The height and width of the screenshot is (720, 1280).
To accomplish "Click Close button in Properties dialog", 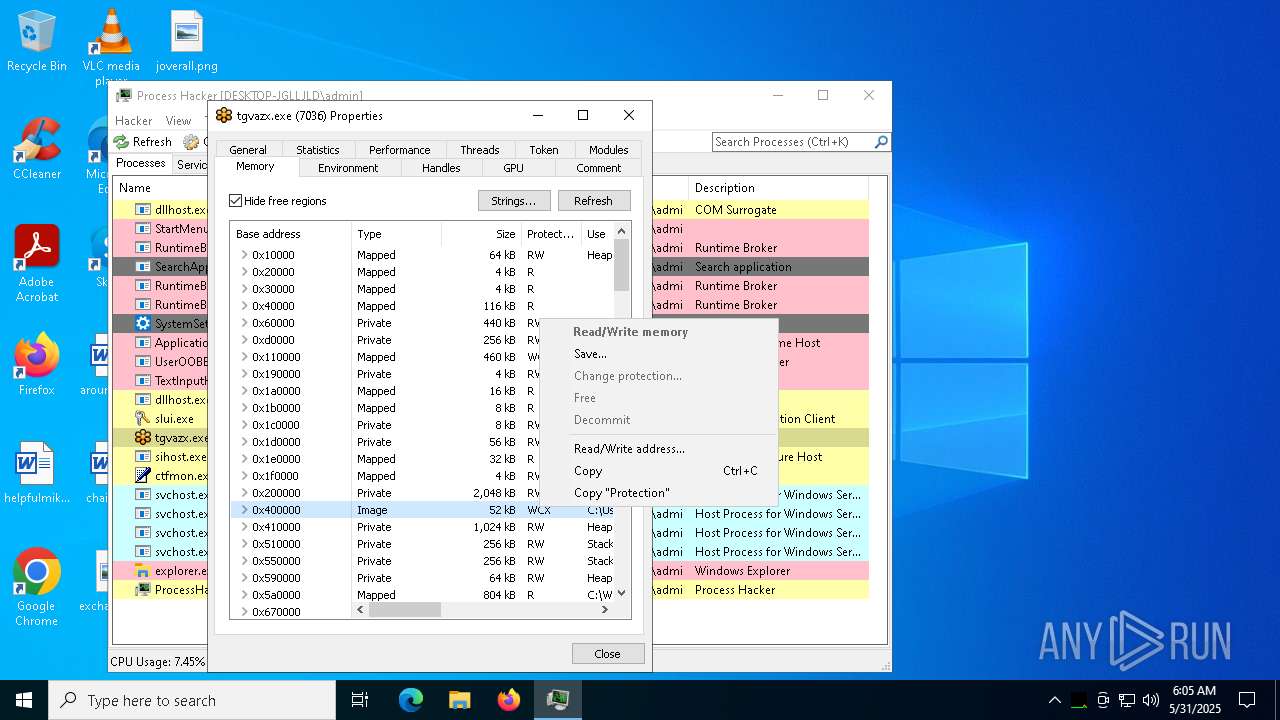I will (607, 654).
